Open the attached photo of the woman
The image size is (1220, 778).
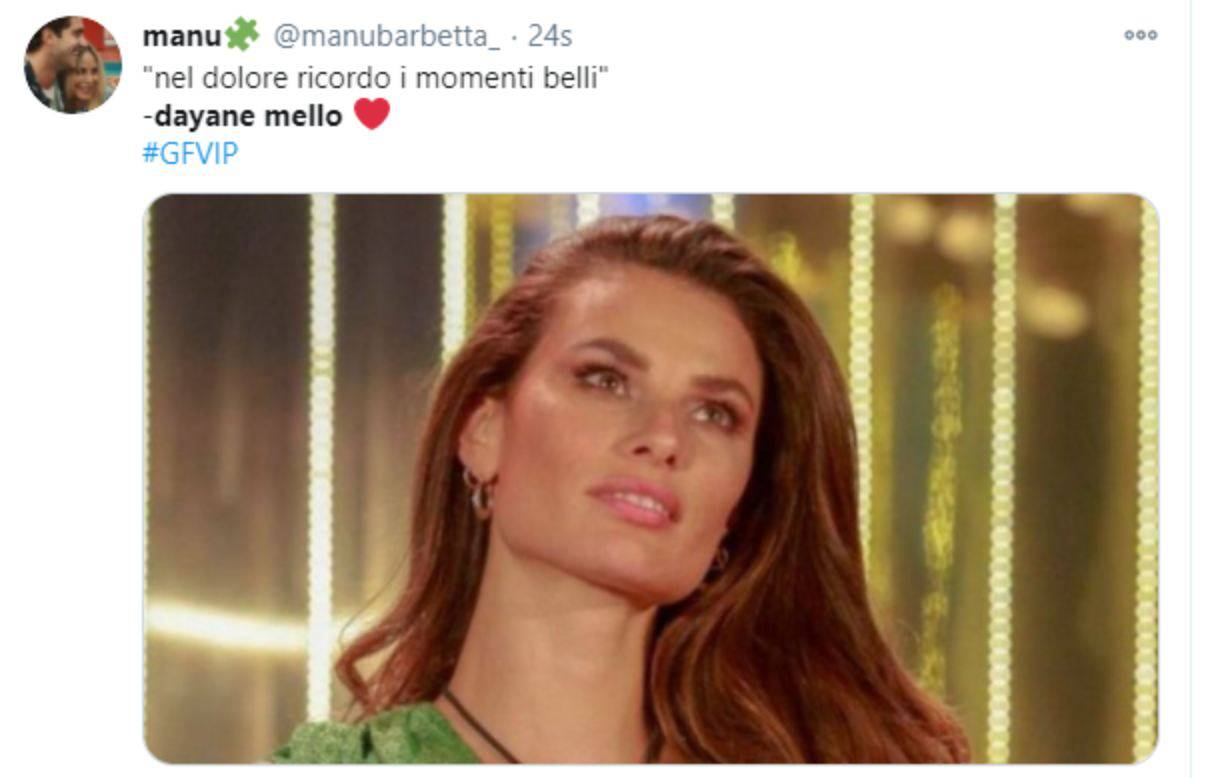[x=651, y=478]
